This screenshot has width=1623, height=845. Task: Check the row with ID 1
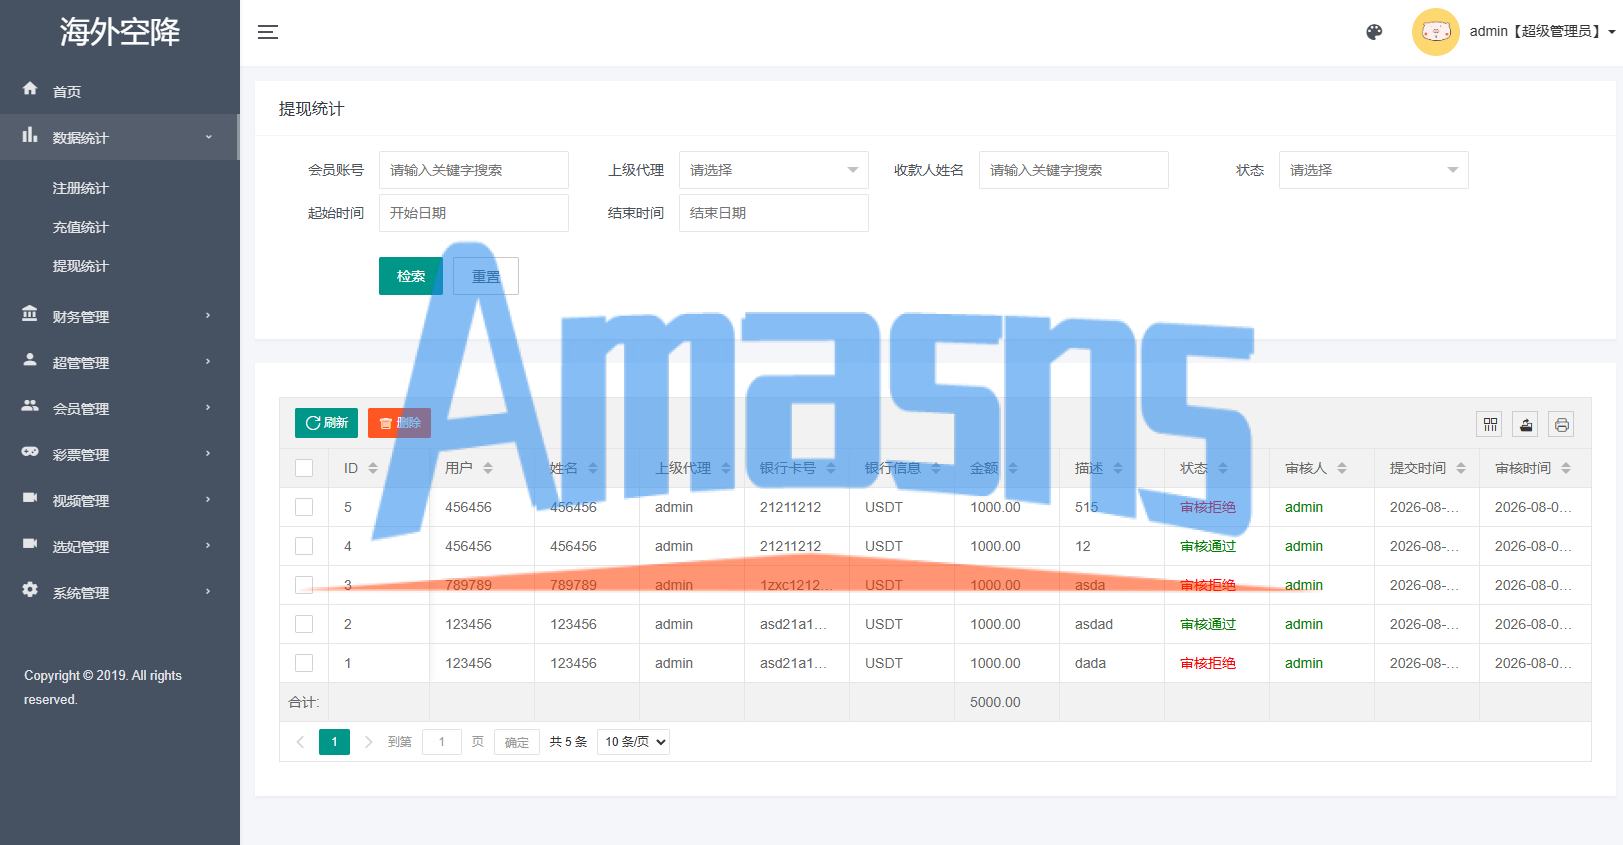click(304, 663)
